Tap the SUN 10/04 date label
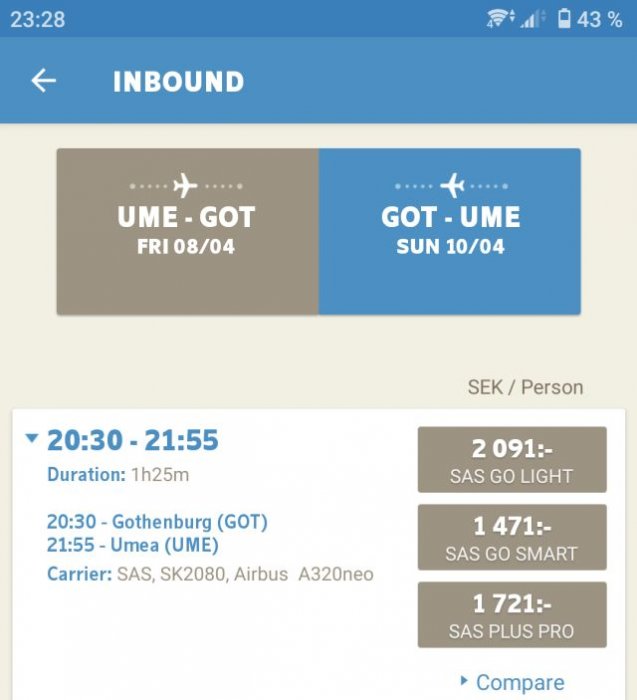637x700 pixels. tap(450, 247)
